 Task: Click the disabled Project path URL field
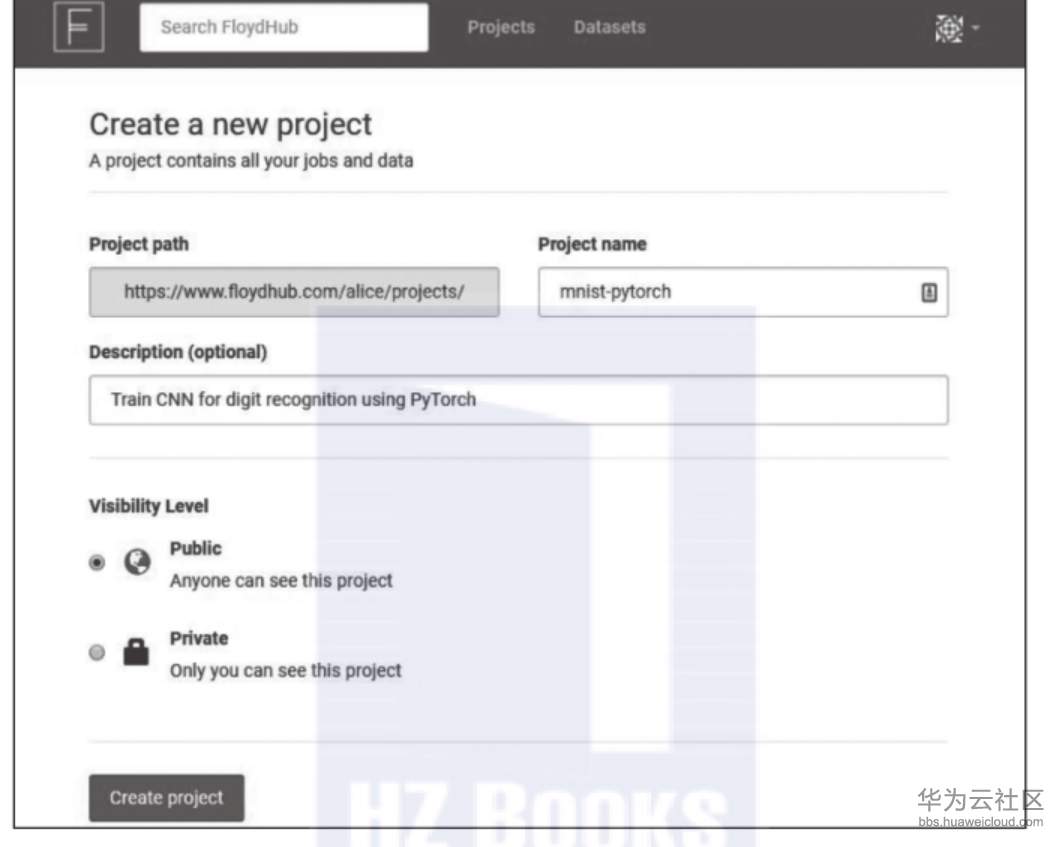(x=294, y=292)
